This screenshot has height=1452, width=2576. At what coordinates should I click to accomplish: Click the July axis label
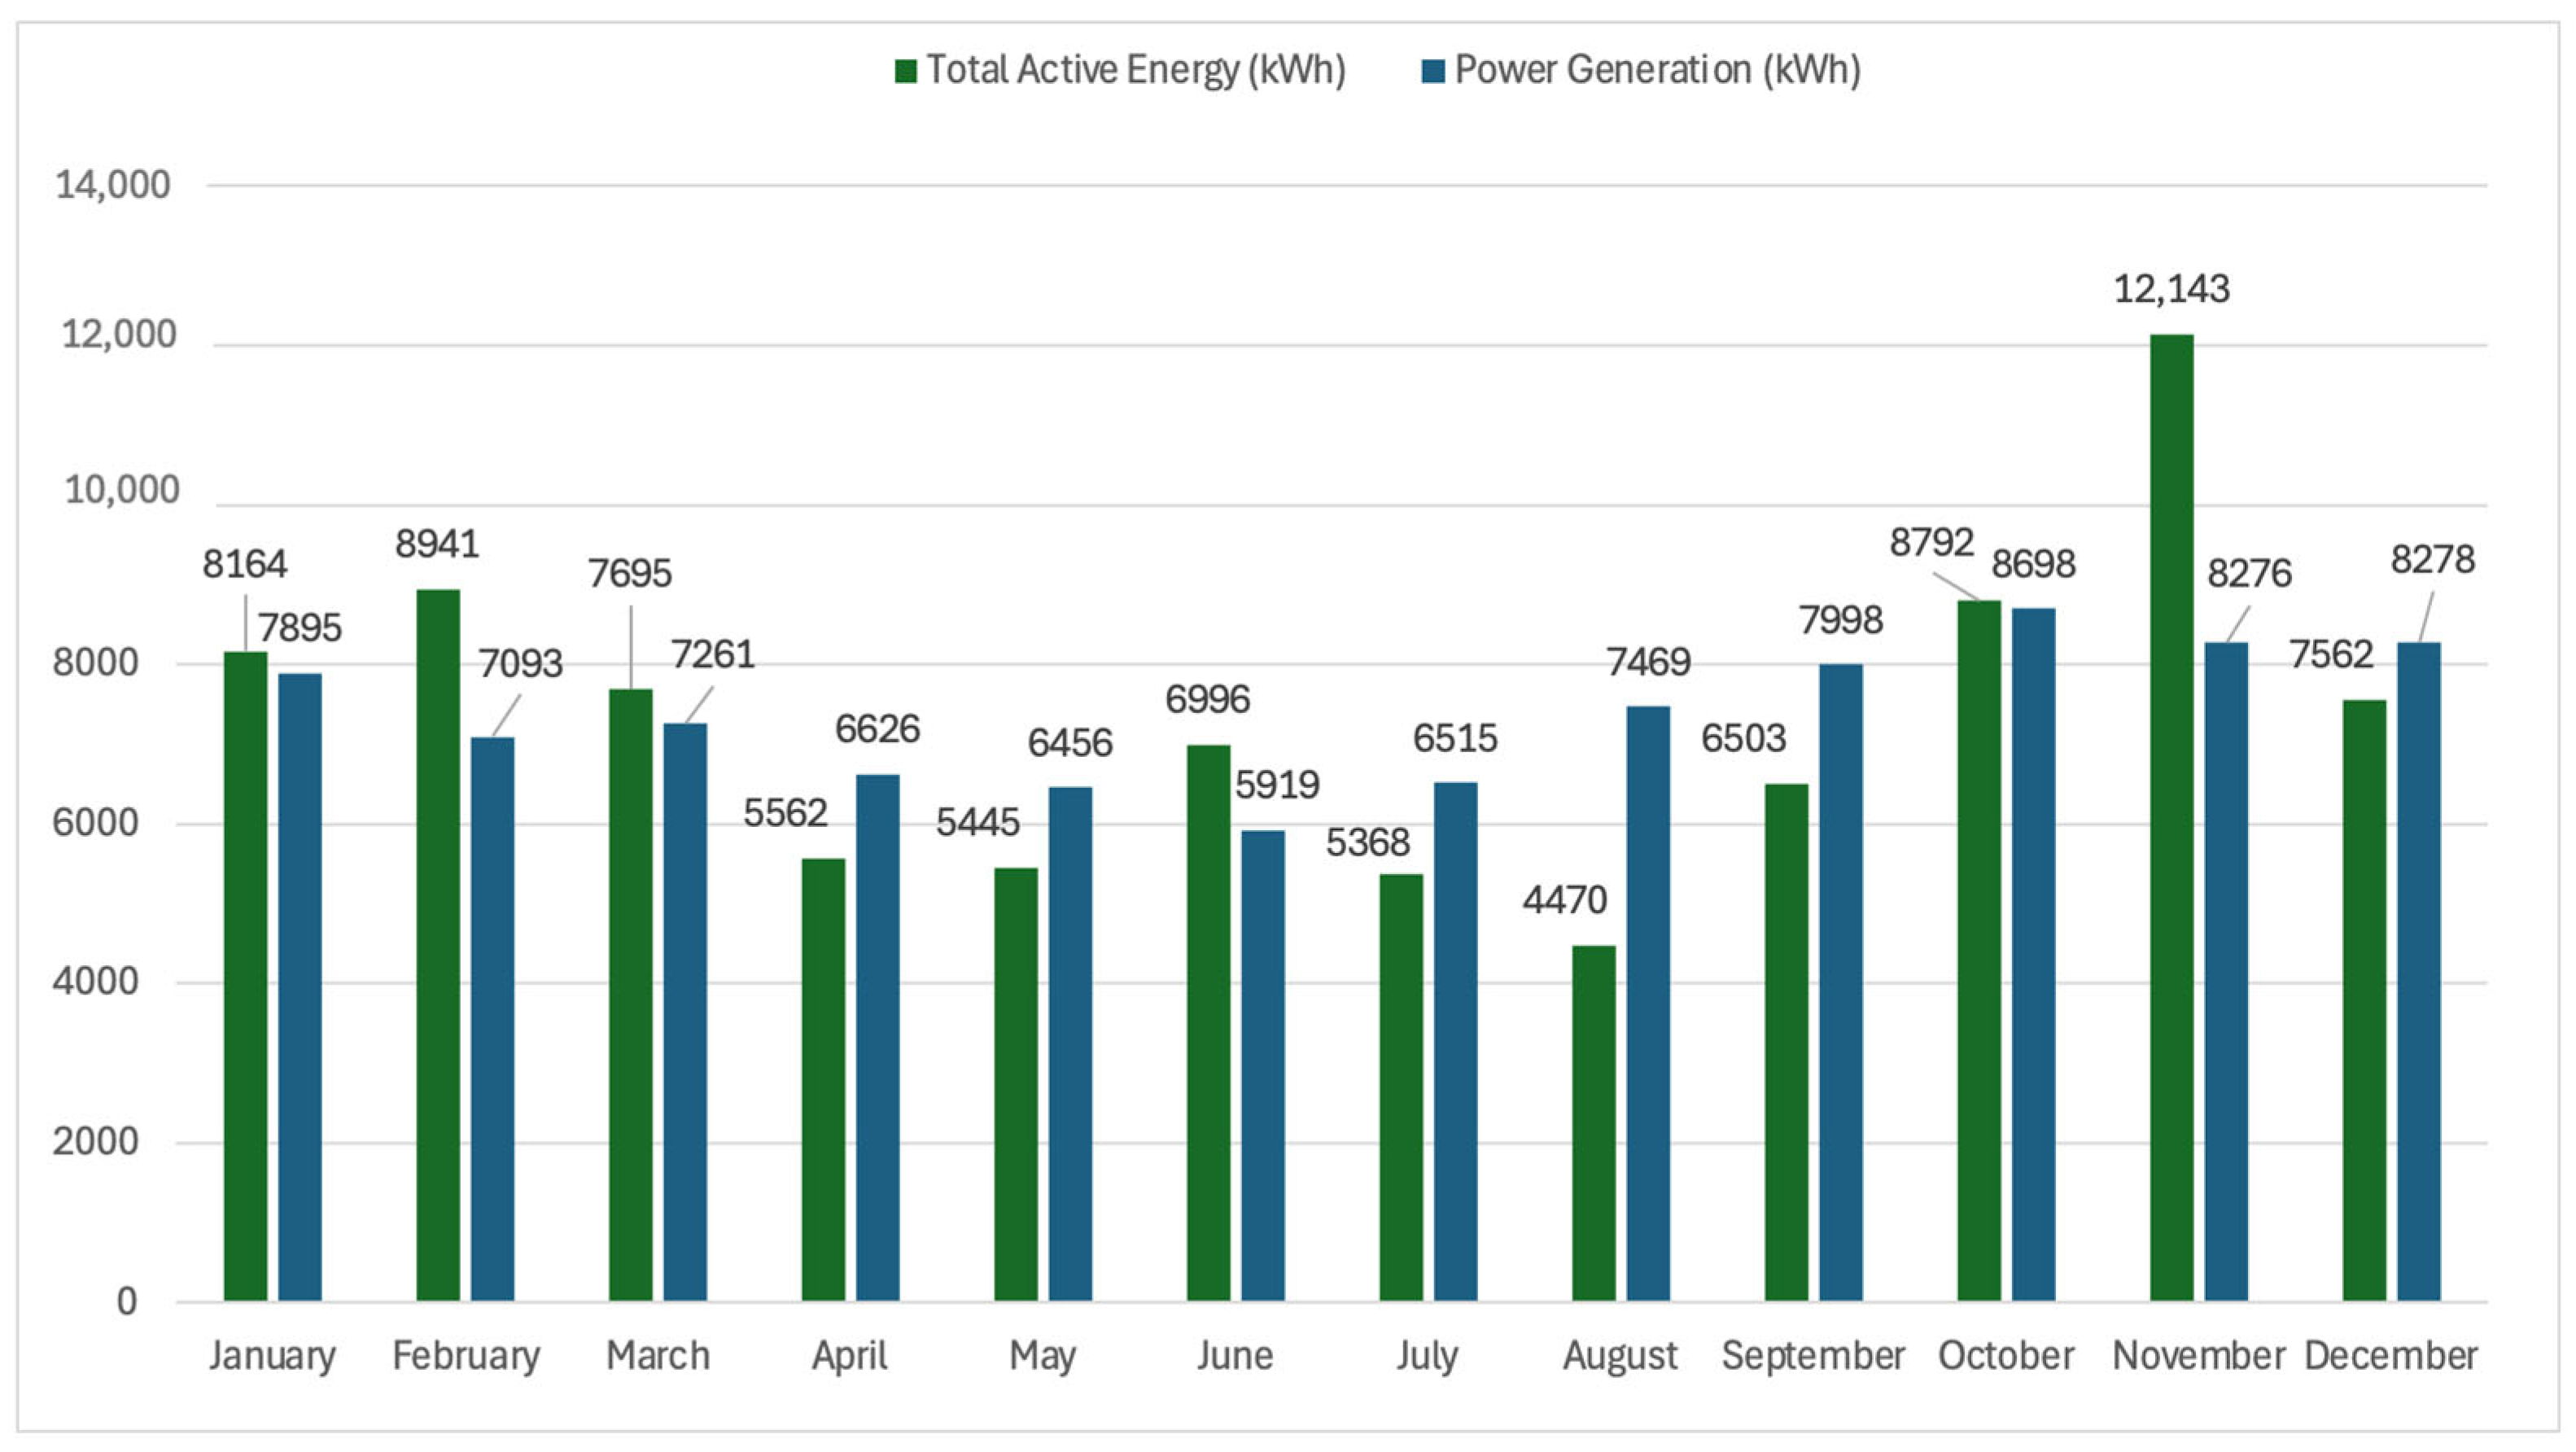[x=1427, y=1358]
